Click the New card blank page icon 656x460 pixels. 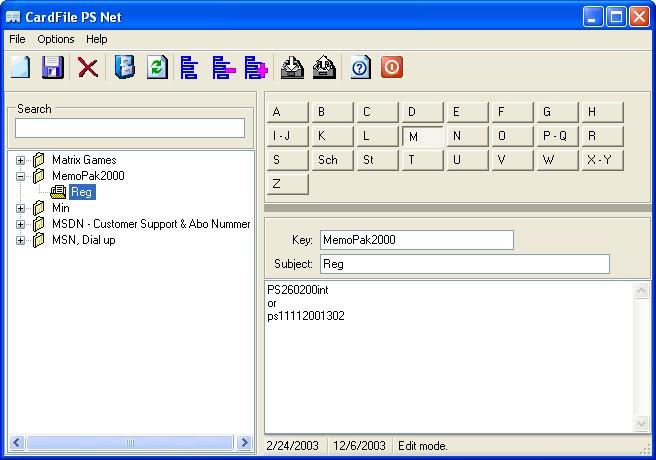[21, 67]
